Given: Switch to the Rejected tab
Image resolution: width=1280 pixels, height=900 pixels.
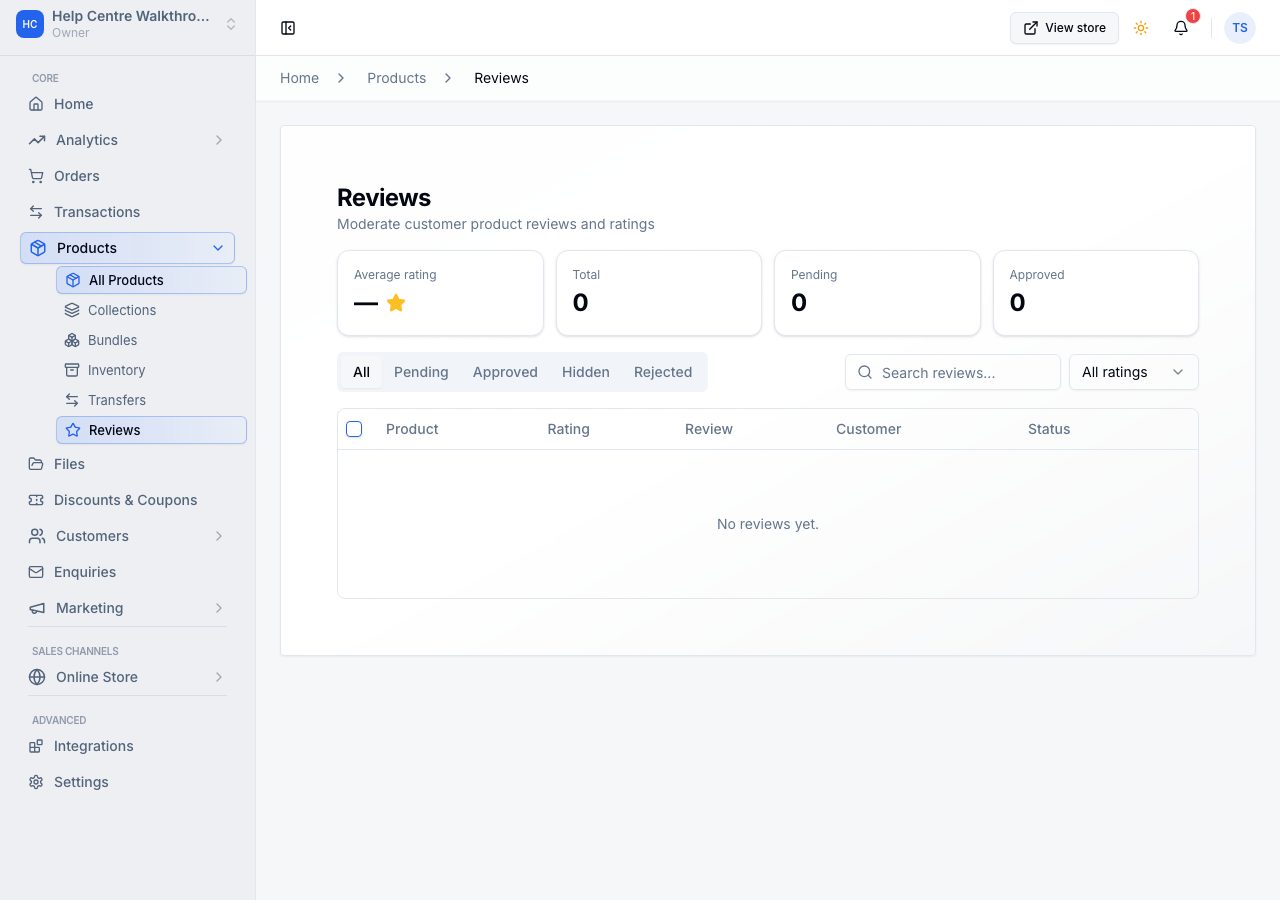Looking at the screenshot, I should tap(663, 372).
